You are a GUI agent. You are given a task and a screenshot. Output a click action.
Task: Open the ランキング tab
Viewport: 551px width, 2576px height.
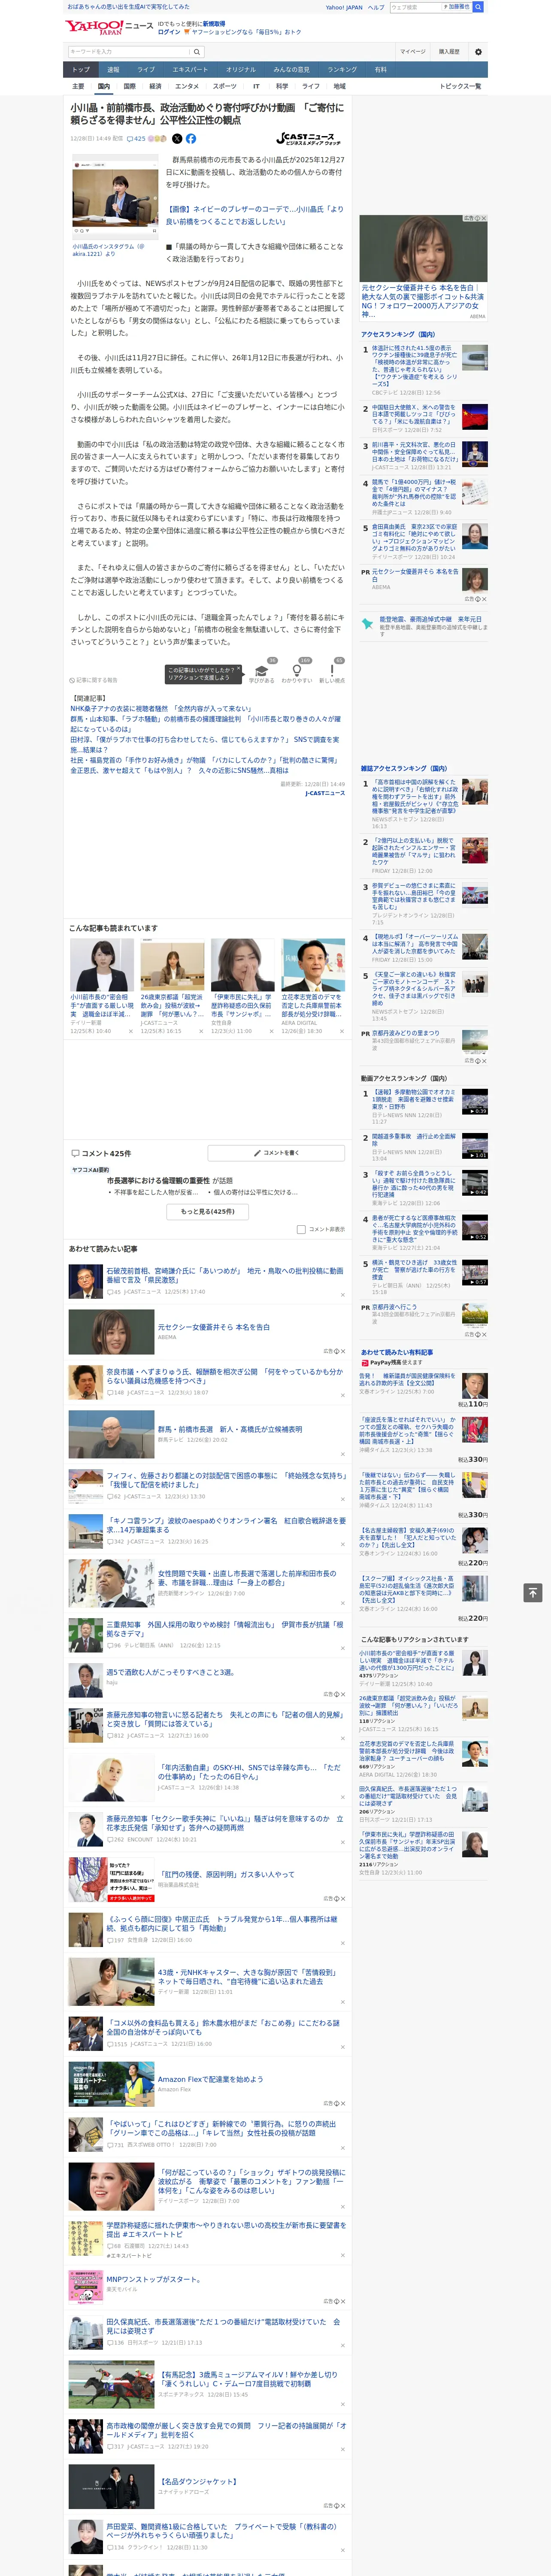pyautogui.click(x=342, y=70)
